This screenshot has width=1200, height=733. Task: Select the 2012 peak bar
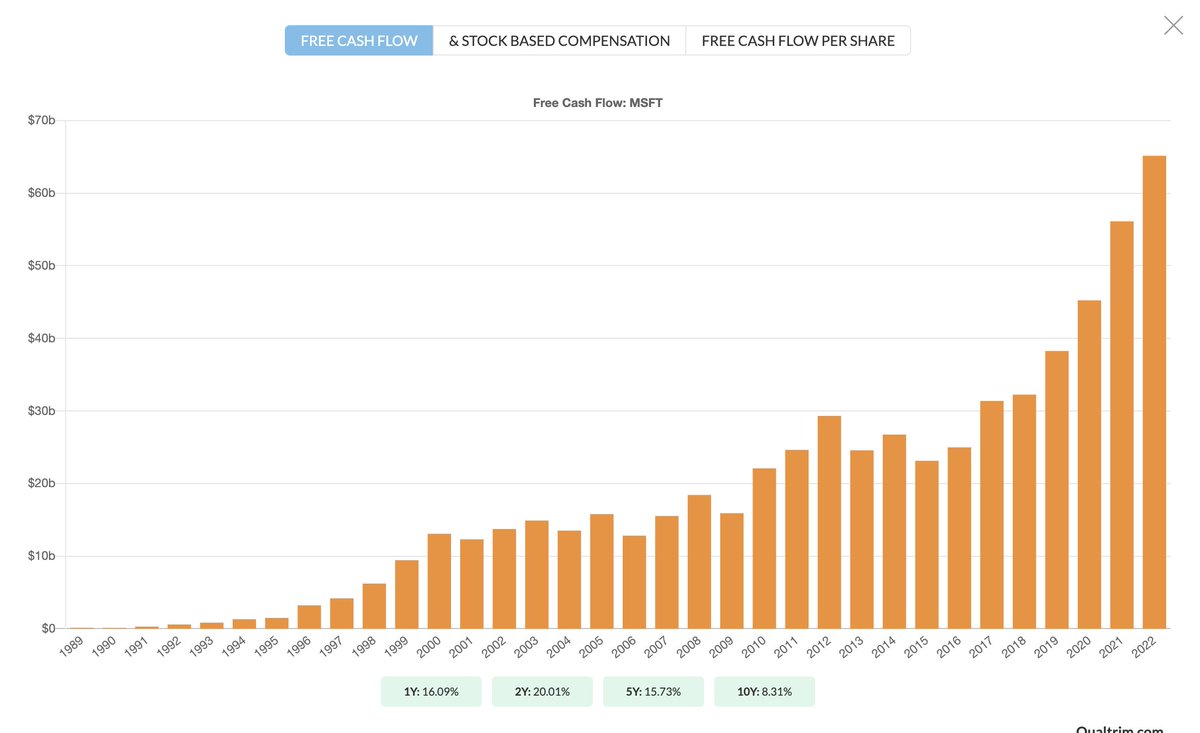click(829, 522)
